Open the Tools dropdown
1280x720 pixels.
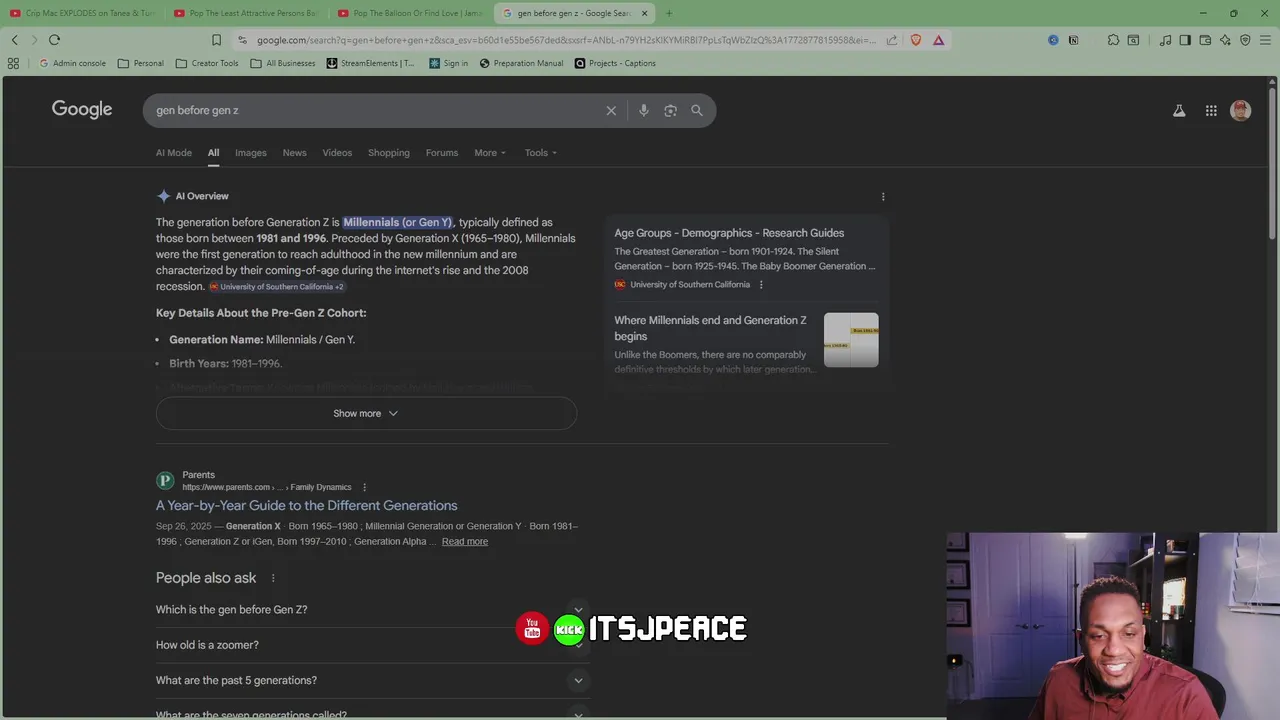[x=541, y=153]
